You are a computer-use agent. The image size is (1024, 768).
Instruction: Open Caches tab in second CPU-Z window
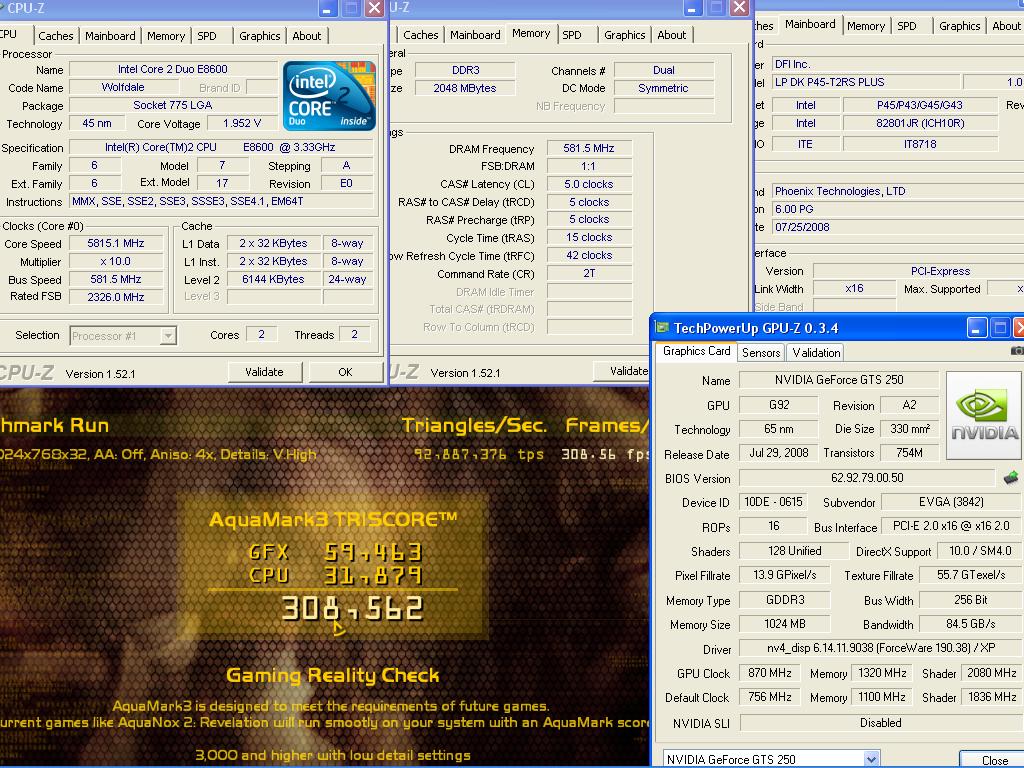coord(421,35)
